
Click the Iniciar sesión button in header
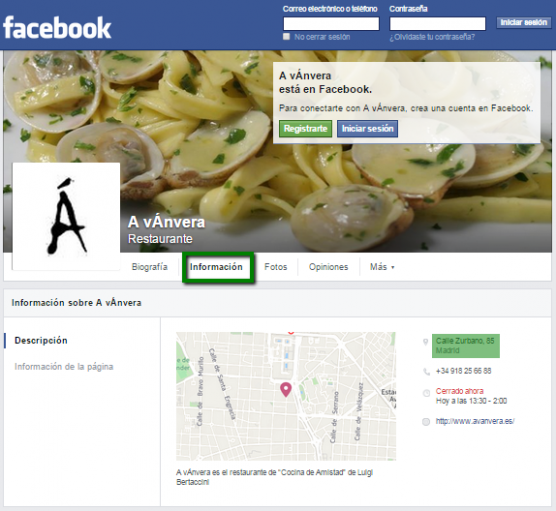point(523,23)
